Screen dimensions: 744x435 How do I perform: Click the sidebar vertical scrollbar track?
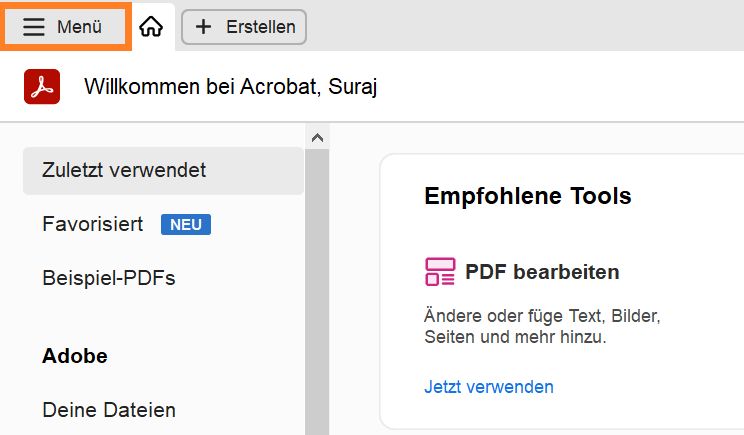point(317,300)
